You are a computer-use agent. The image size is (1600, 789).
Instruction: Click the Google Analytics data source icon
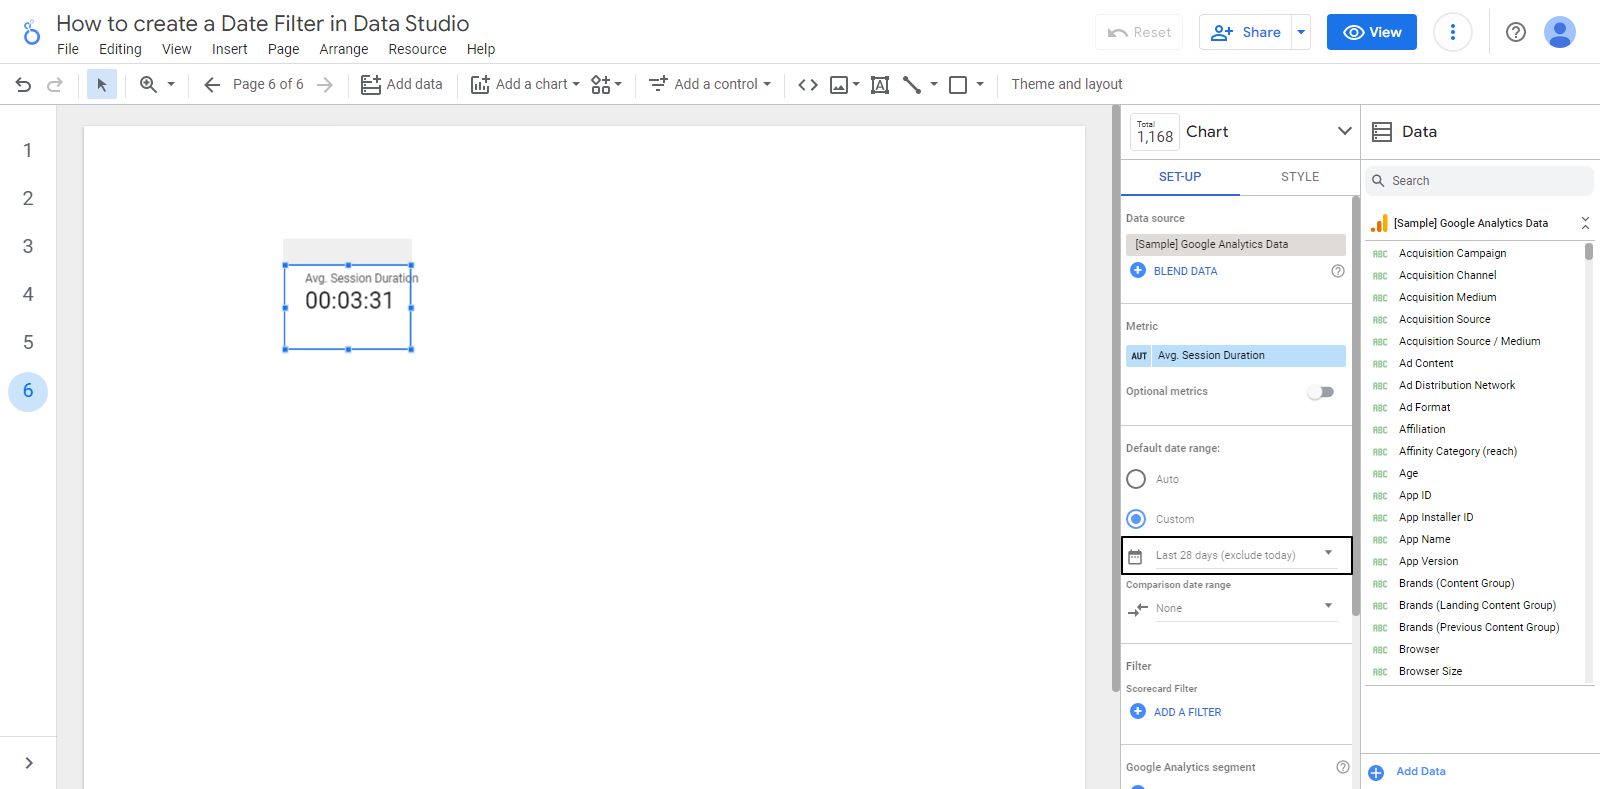[x=1379, y=223]
